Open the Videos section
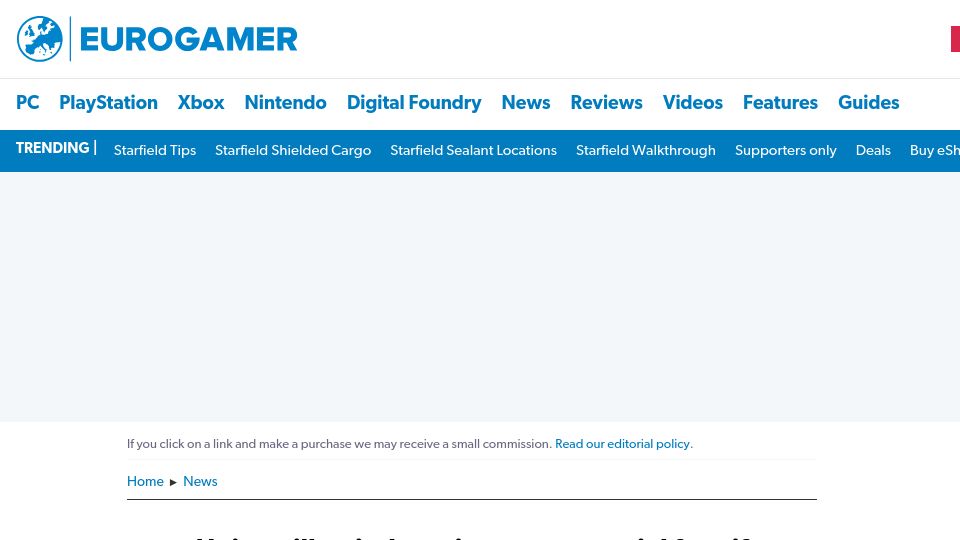Viewport: 960px width, 540px height. tap(692, 102)
